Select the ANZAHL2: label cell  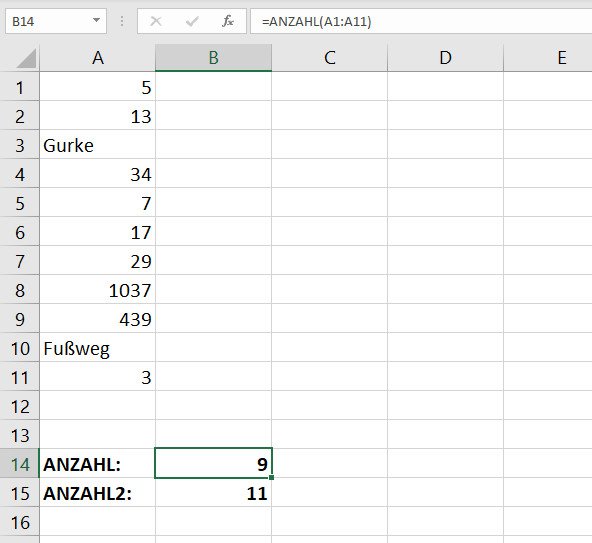[97, 493]
